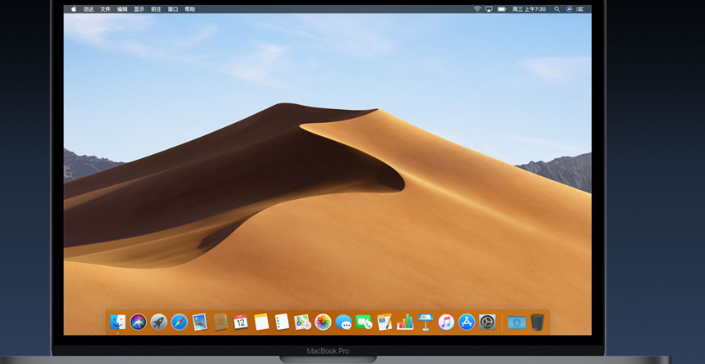The width and height of the screenshot is (705, 364).
Task: Launch Numbers bar chart icon
Action: (x=405, y=322)
